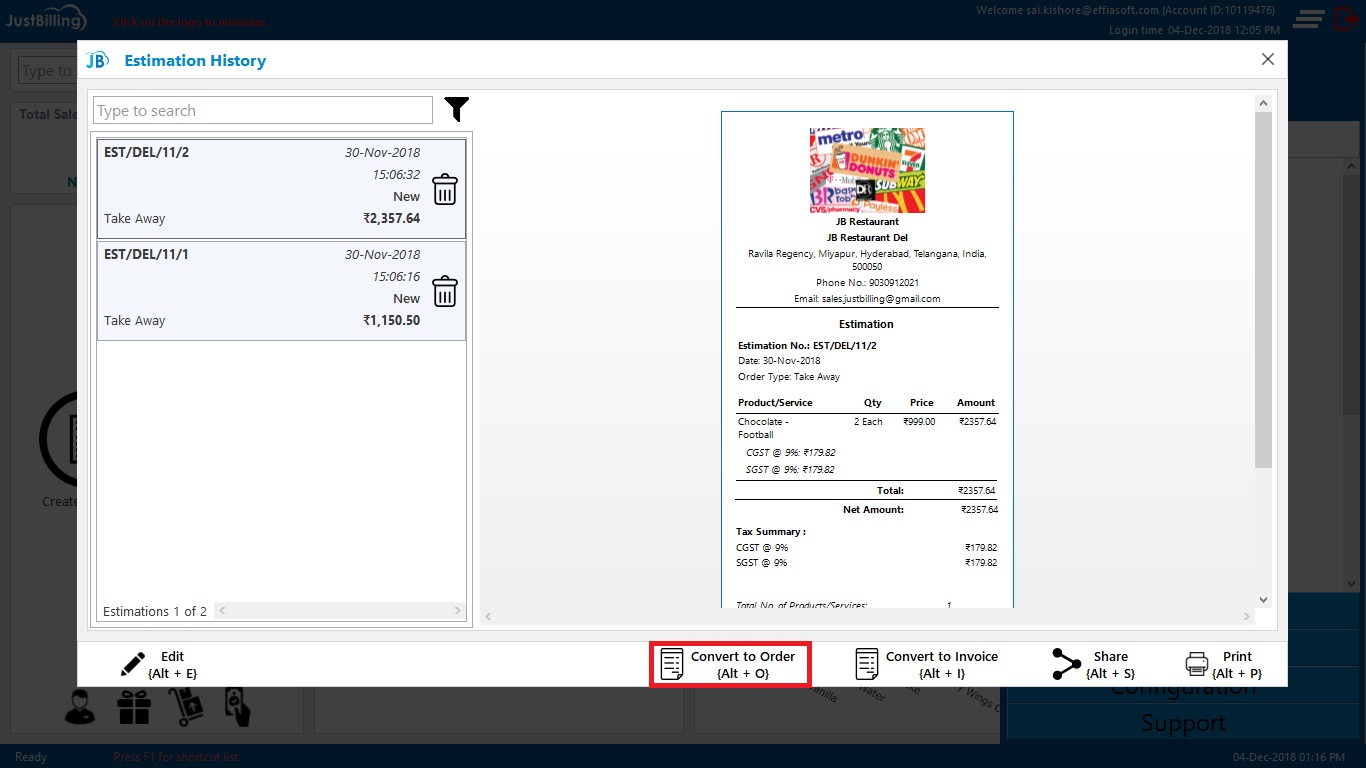Focus the Type to search field
Image resolution: width=1366 pixels, height=768 pixels.
point(263,110)
